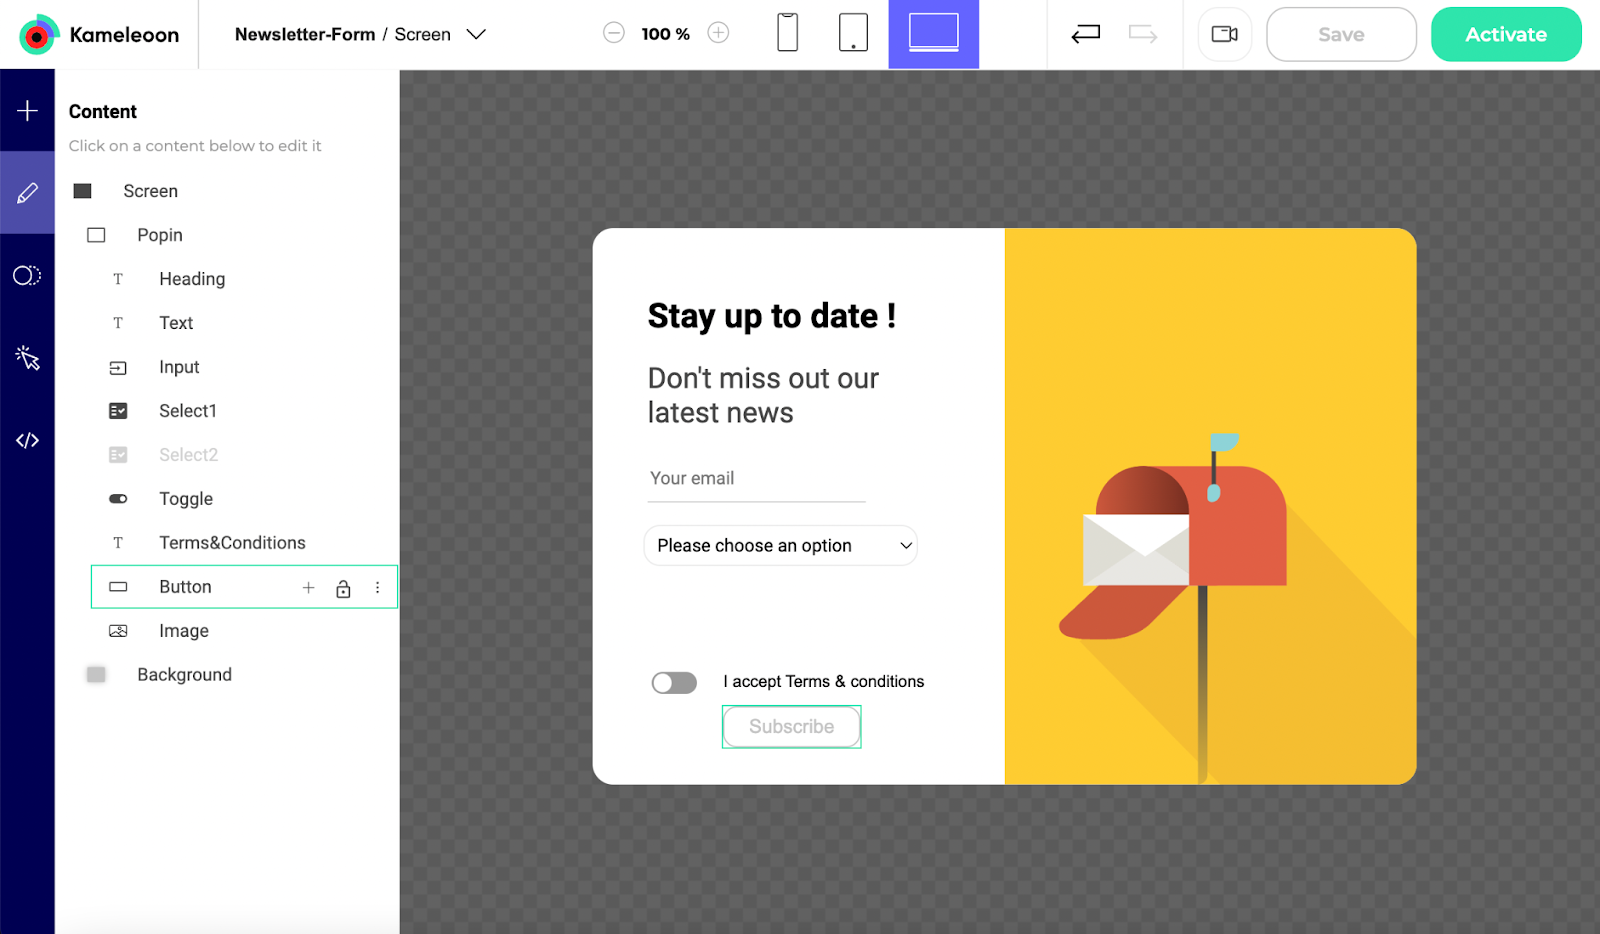1600x934 pixels.
Task: Open the preview camera icon
Action: (1224, 35)
